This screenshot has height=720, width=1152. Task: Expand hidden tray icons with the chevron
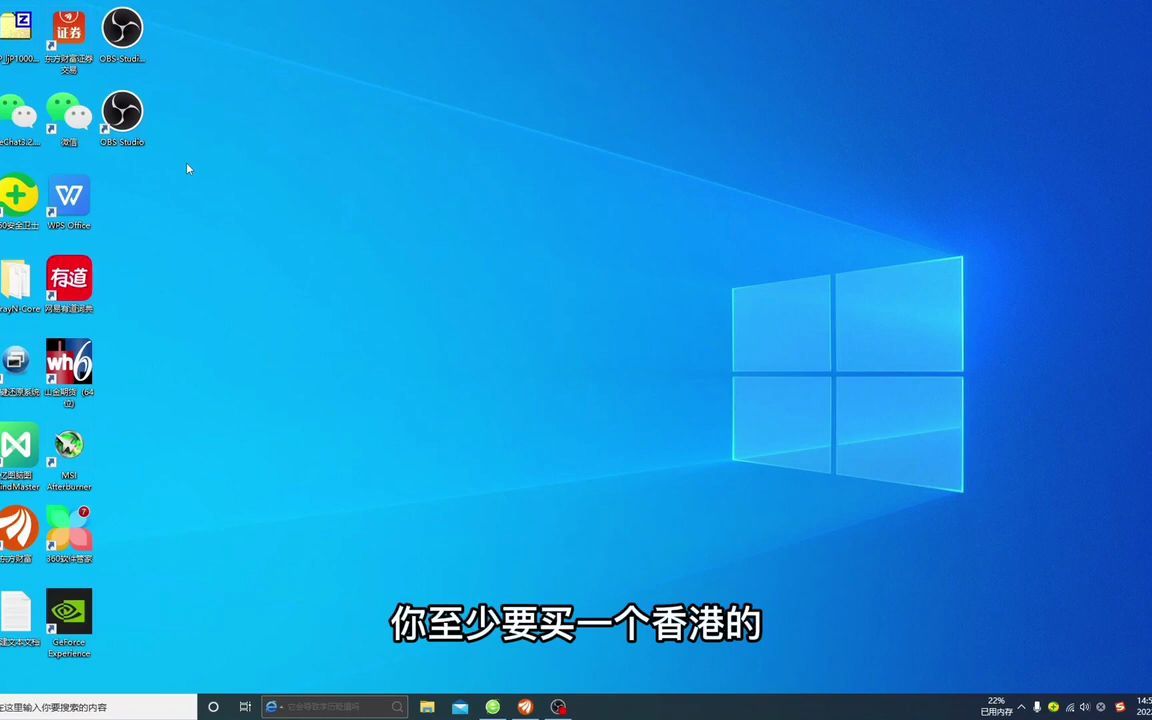point(1021,707)
